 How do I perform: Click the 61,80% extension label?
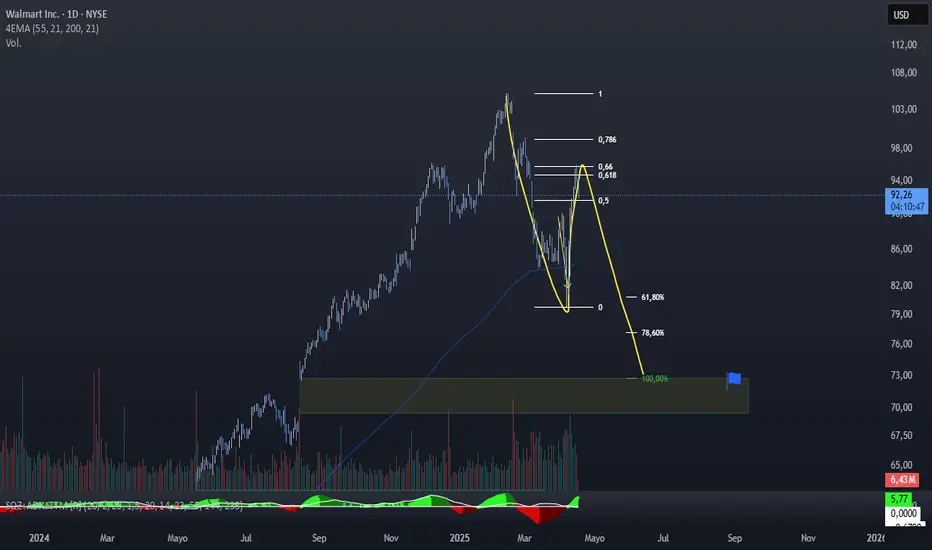coord(653,297)
